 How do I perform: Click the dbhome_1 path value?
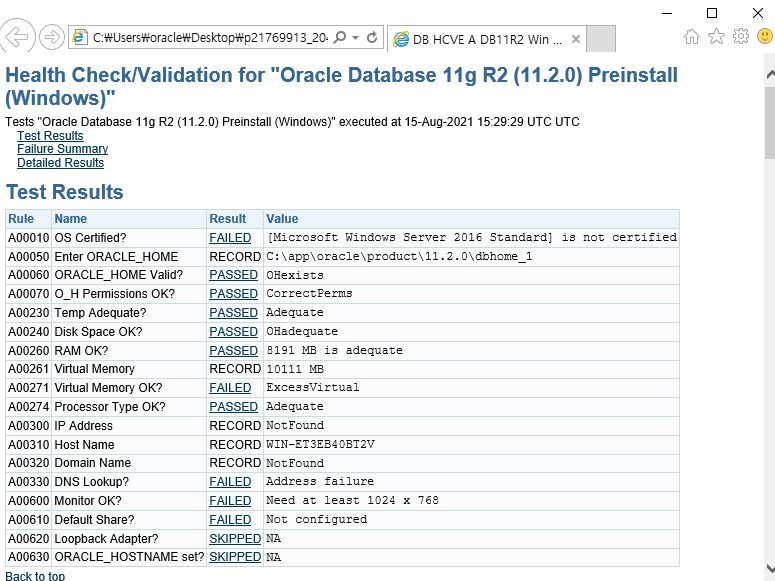(399, 256)
